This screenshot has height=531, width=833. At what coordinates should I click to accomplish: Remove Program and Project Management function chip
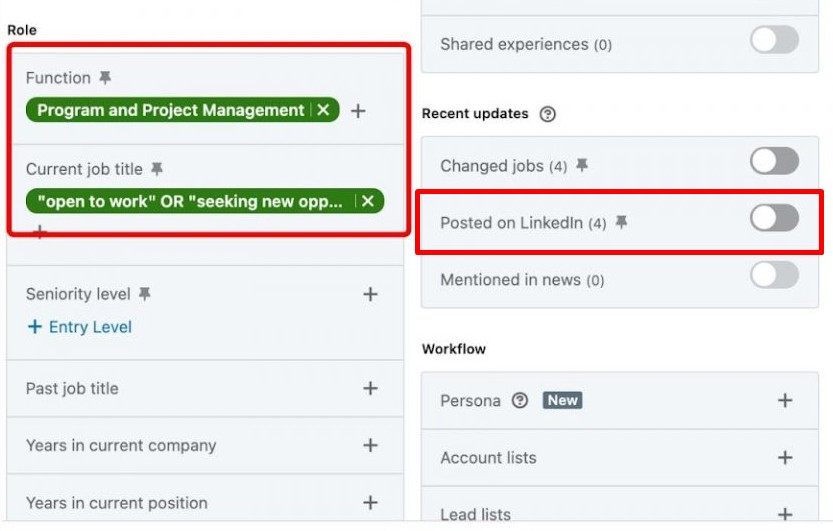pos(323,110)
